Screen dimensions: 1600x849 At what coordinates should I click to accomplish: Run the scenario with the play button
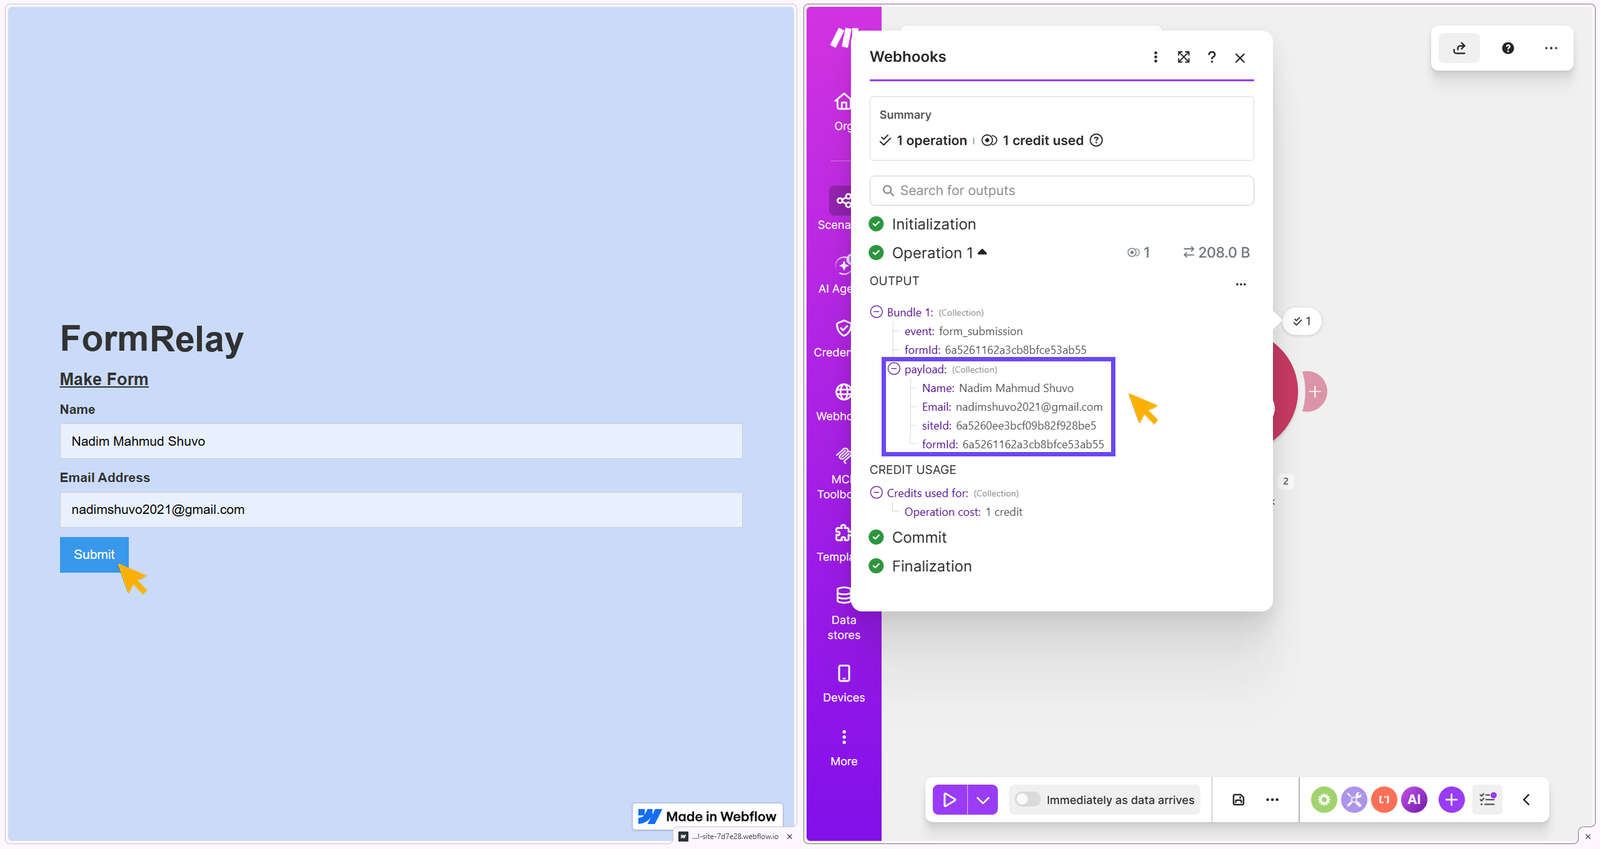point(950,800)
